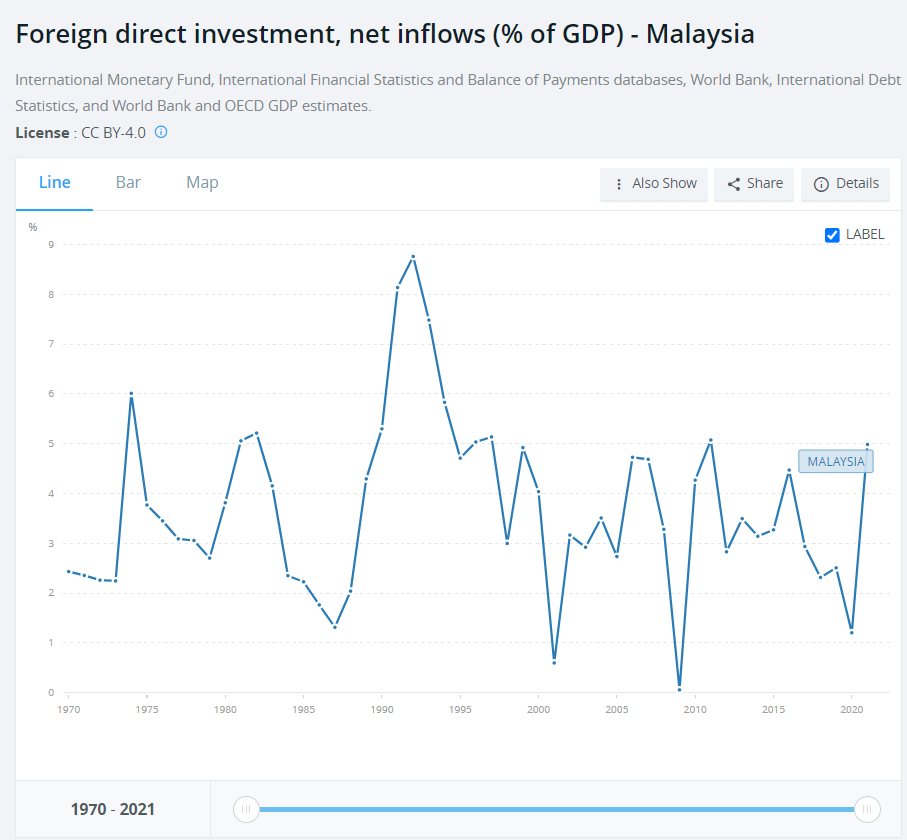907x840 pixels.
Task: Uncheck the LABEL checkbox
Action: click(x=832, y=235)
